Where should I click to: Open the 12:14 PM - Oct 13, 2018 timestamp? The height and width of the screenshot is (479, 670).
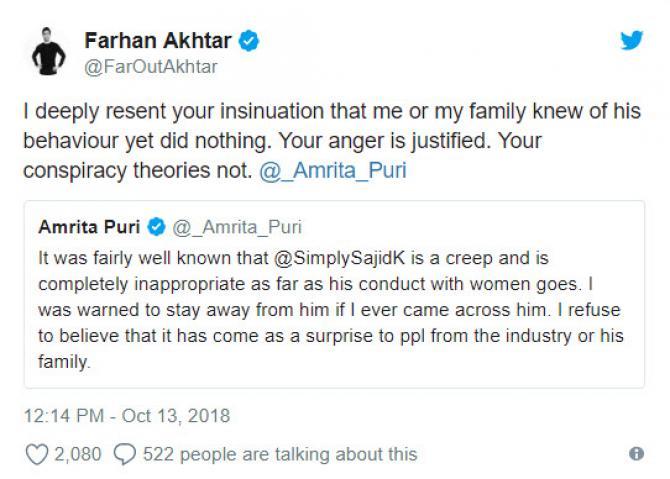(127, 416)
